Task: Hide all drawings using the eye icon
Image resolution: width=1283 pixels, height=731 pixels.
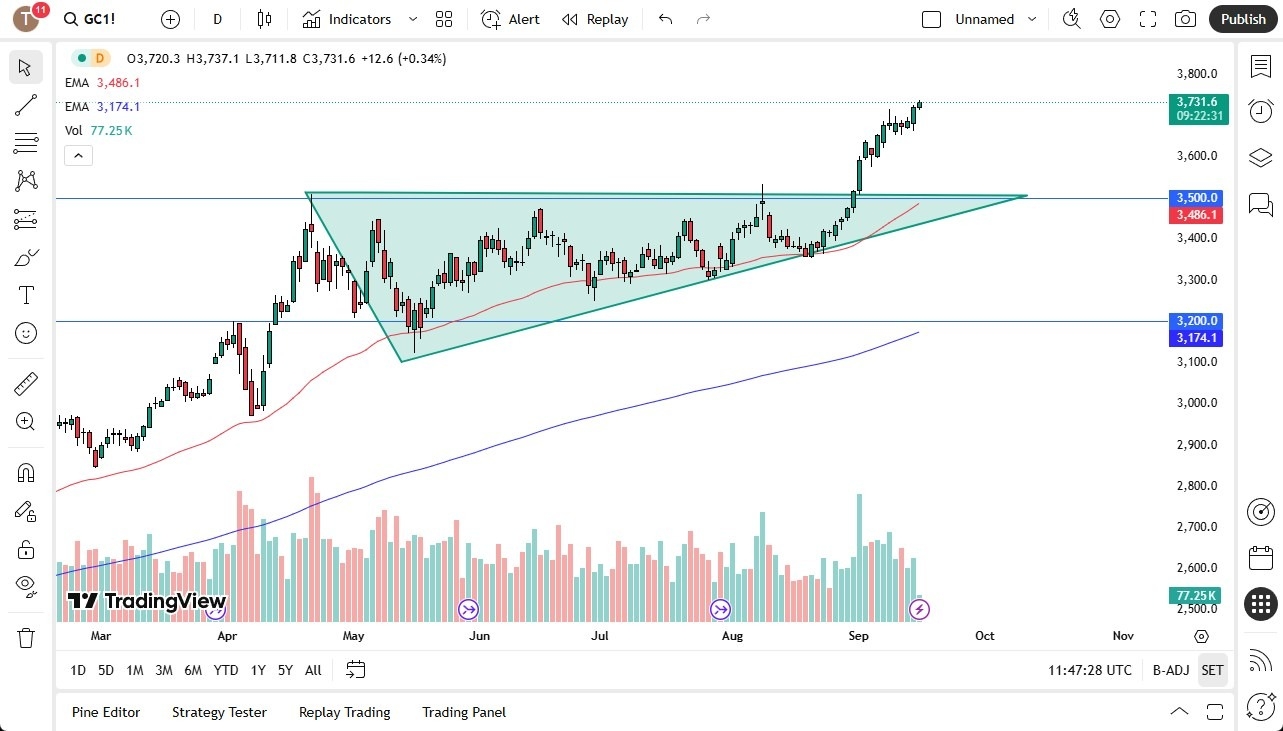Action: (26, 585)
